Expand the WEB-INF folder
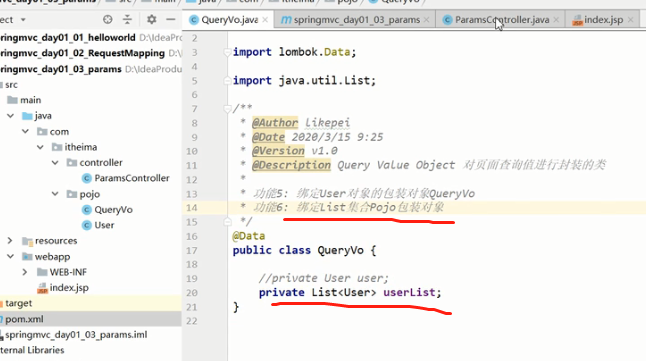Image resolution: width=646 pixels, height=361 pixels. (x=25, y=272)
